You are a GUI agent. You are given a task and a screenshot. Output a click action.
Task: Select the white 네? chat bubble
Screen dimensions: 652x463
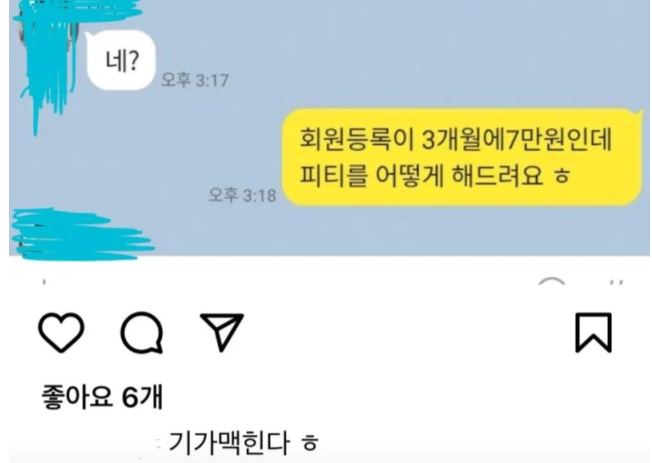tap(121, 60)
